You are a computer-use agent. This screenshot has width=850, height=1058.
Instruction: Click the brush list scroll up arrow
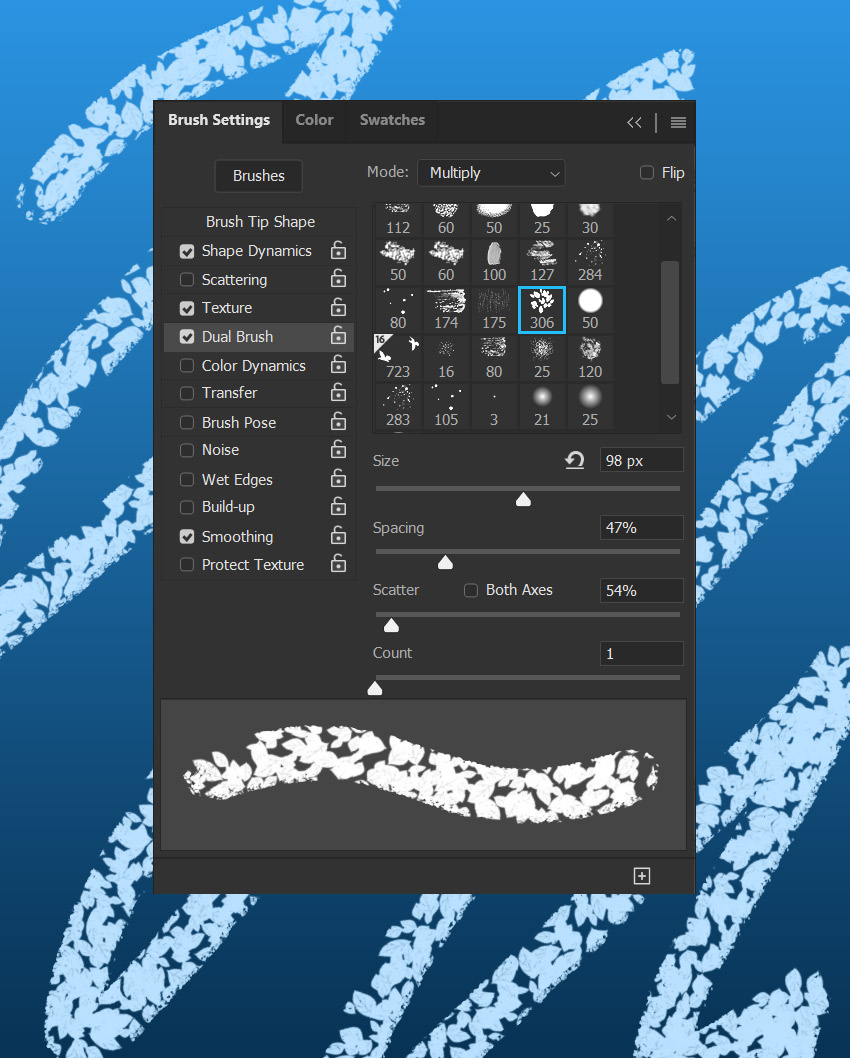671,219
